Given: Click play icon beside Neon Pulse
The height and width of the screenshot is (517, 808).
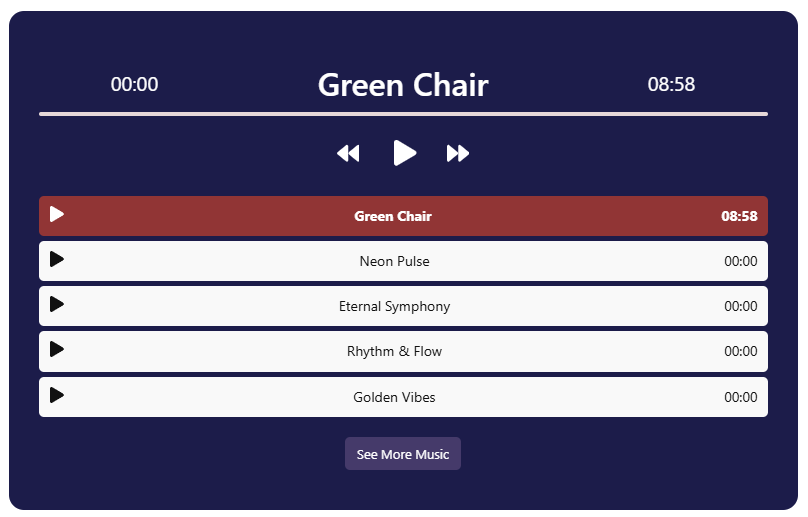Looking at the screenshot, I should (x=57, y=259).
